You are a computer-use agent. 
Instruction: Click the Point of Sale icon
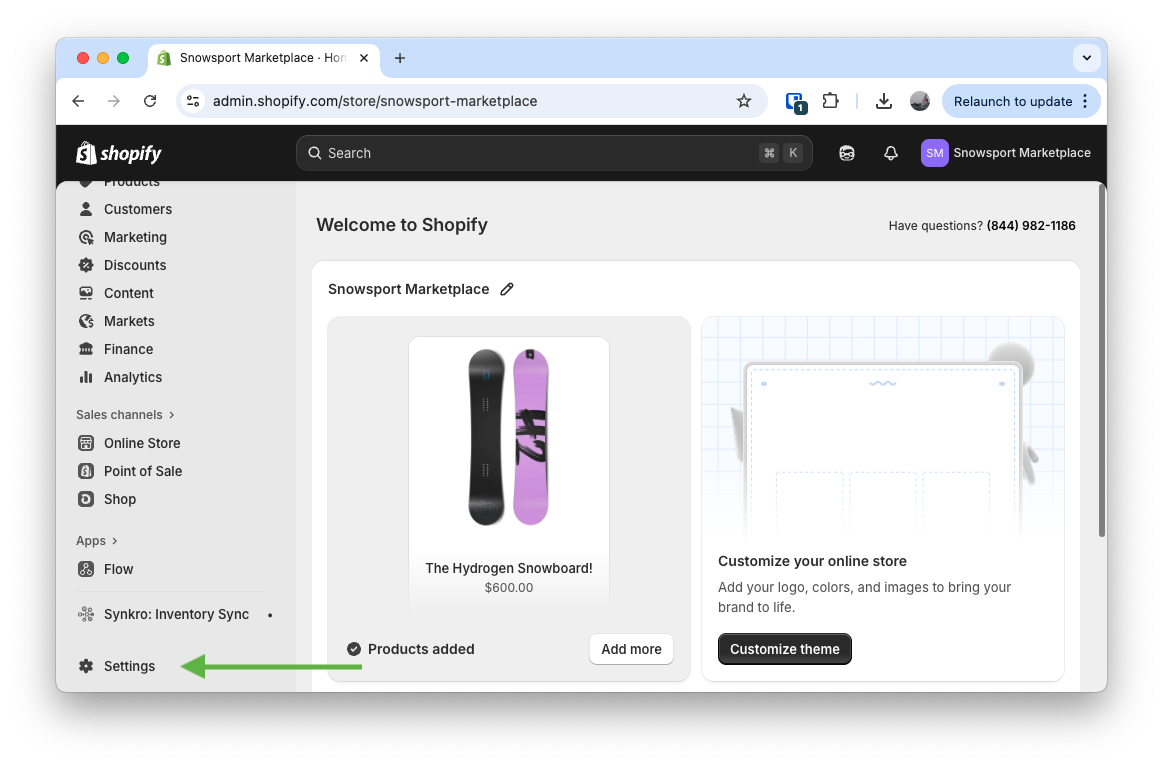pos(86,472)
